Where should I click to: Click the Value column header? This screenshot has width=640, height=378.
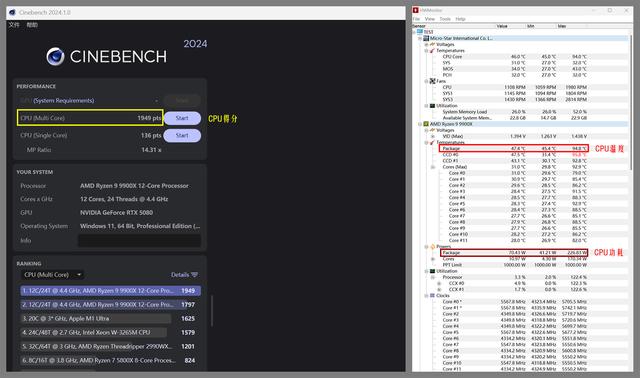[x=510, y=26]
